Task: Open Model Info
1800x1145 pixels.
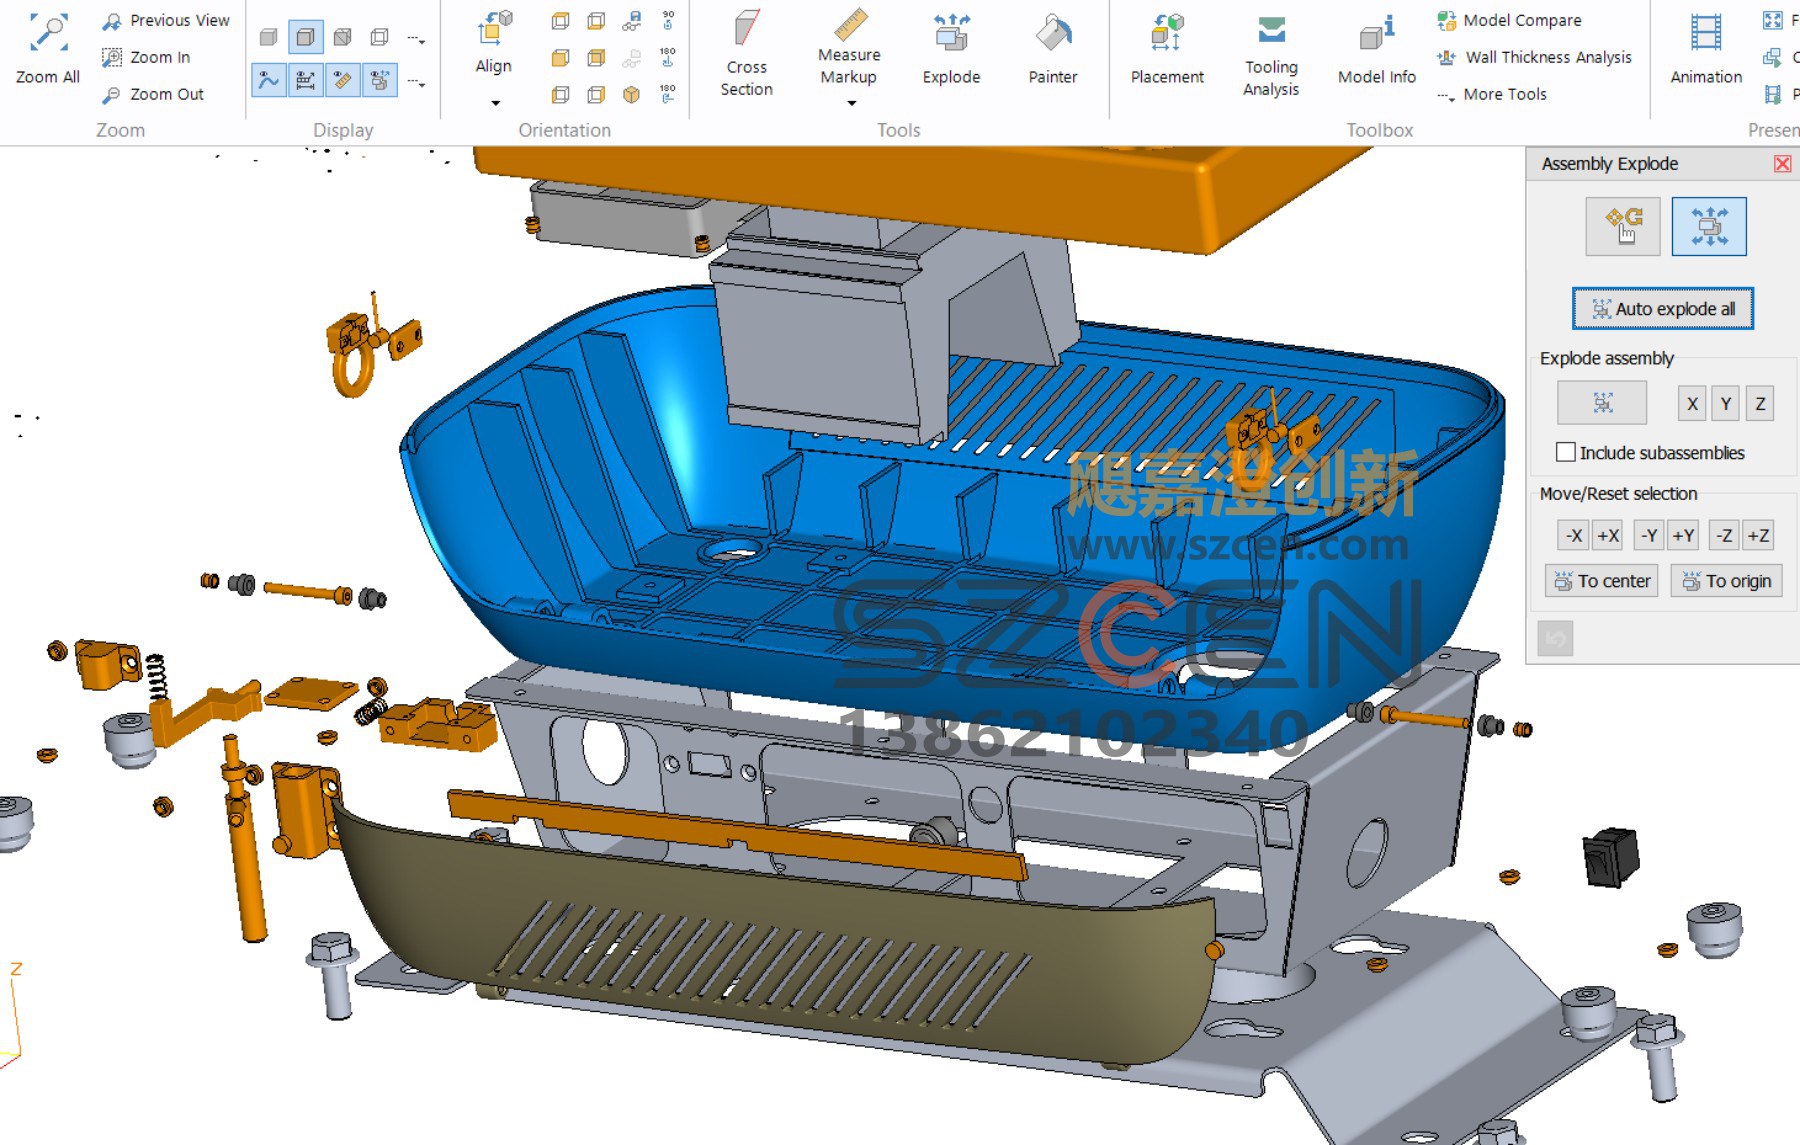Action: pos(1376,50)
